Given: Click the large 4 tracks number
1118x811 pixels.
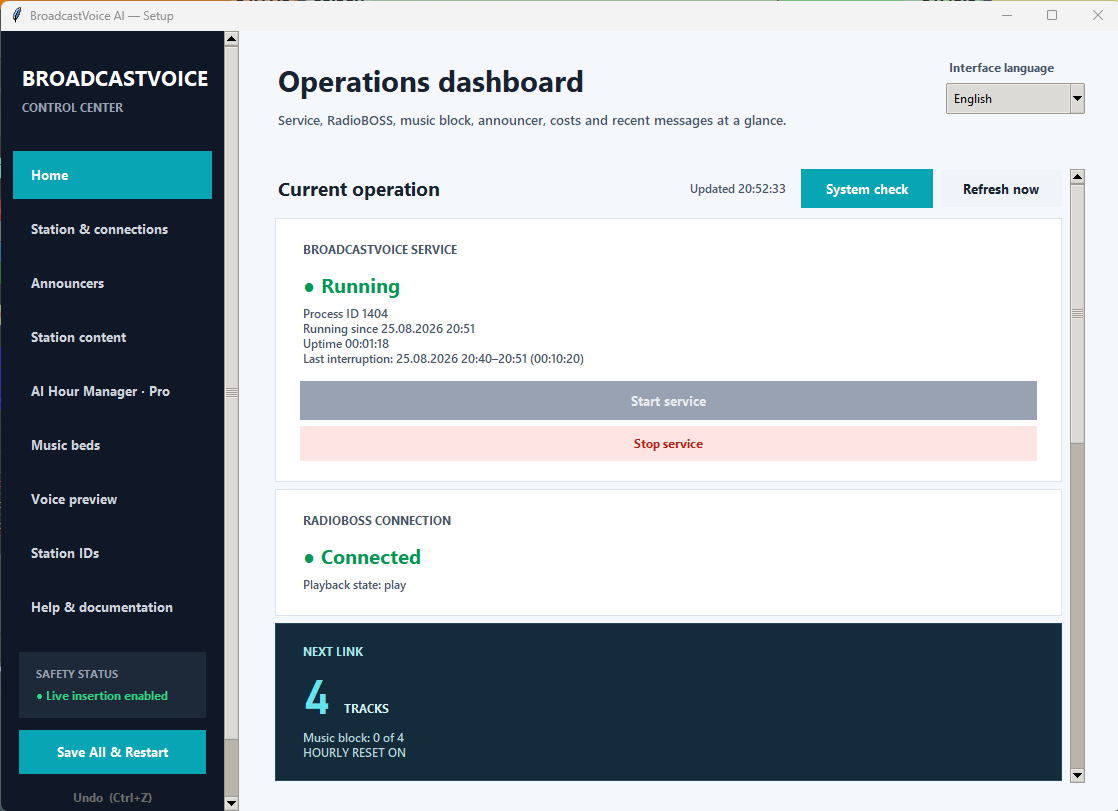Looking at the screenshot, I should 317,697.
